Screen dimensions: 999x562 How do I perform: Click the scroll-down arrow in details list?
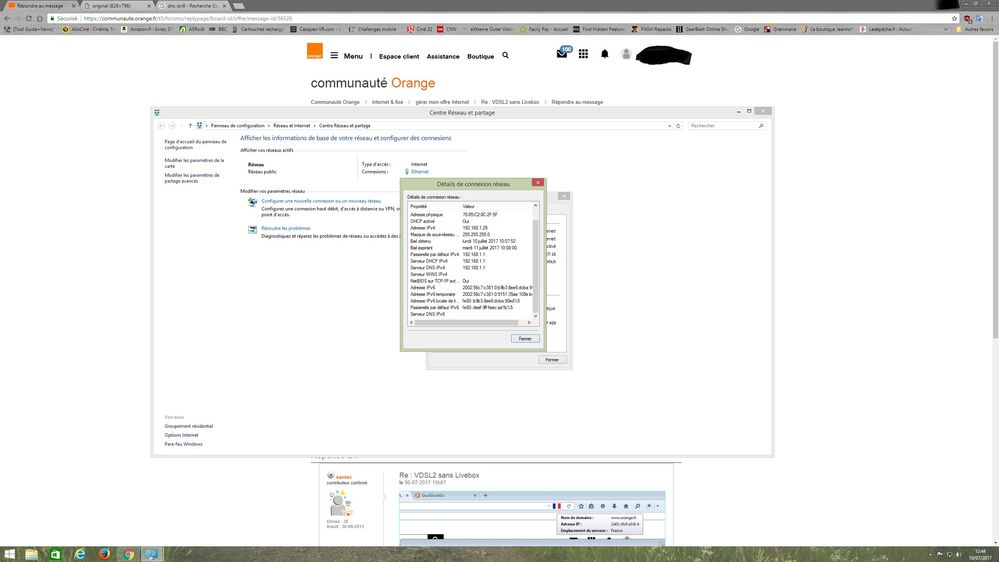click(535, 315)
